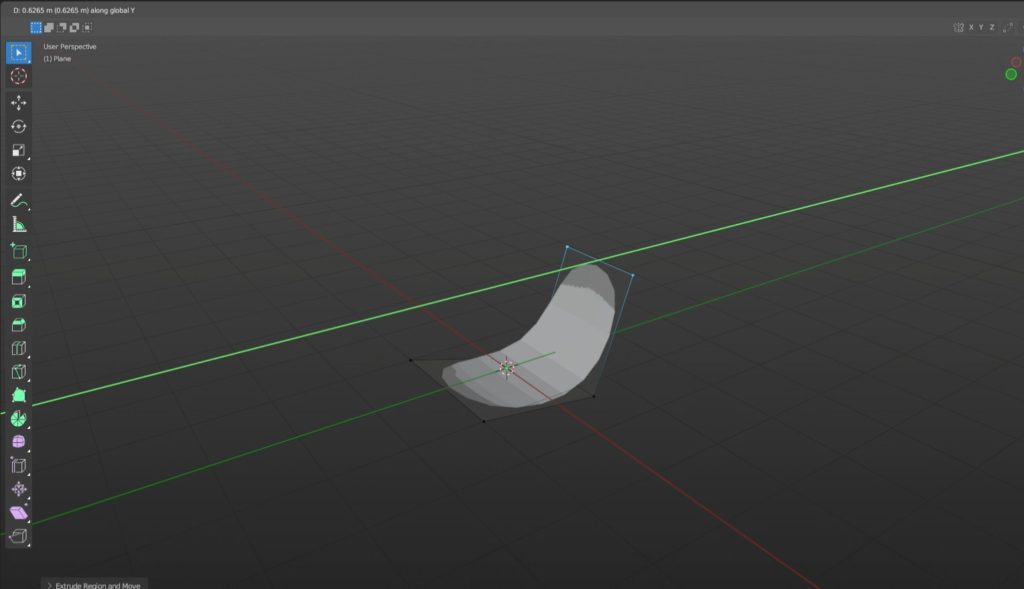Activate the Bevel tool
Image resolution: width=1024 pixels, height=589 pixels.
(18, 325)
